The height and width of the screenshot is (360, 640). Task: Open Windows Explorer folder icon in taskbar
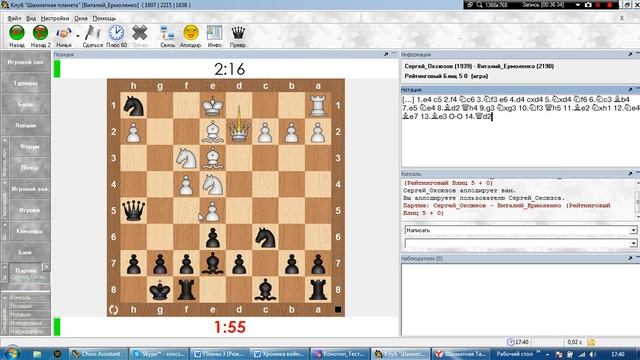[x=37, y=354]
